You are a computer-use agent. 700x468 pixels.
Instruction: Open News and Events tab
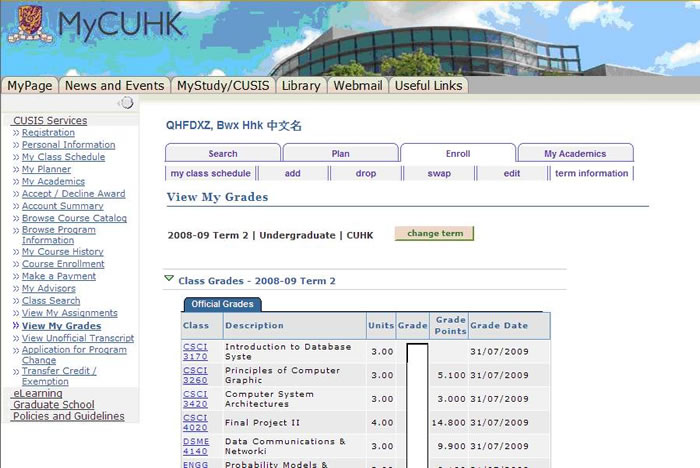(115, 85)
